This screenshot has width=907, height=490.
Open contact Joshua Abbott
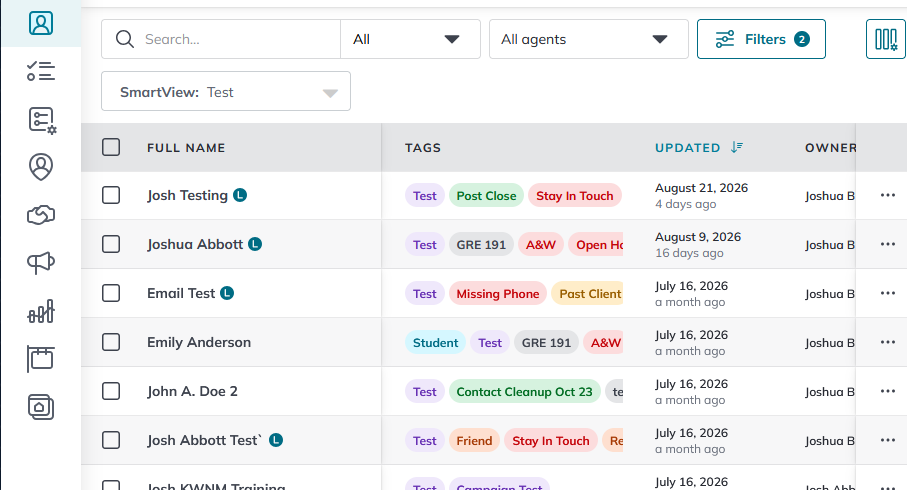[x=195, y=244]
